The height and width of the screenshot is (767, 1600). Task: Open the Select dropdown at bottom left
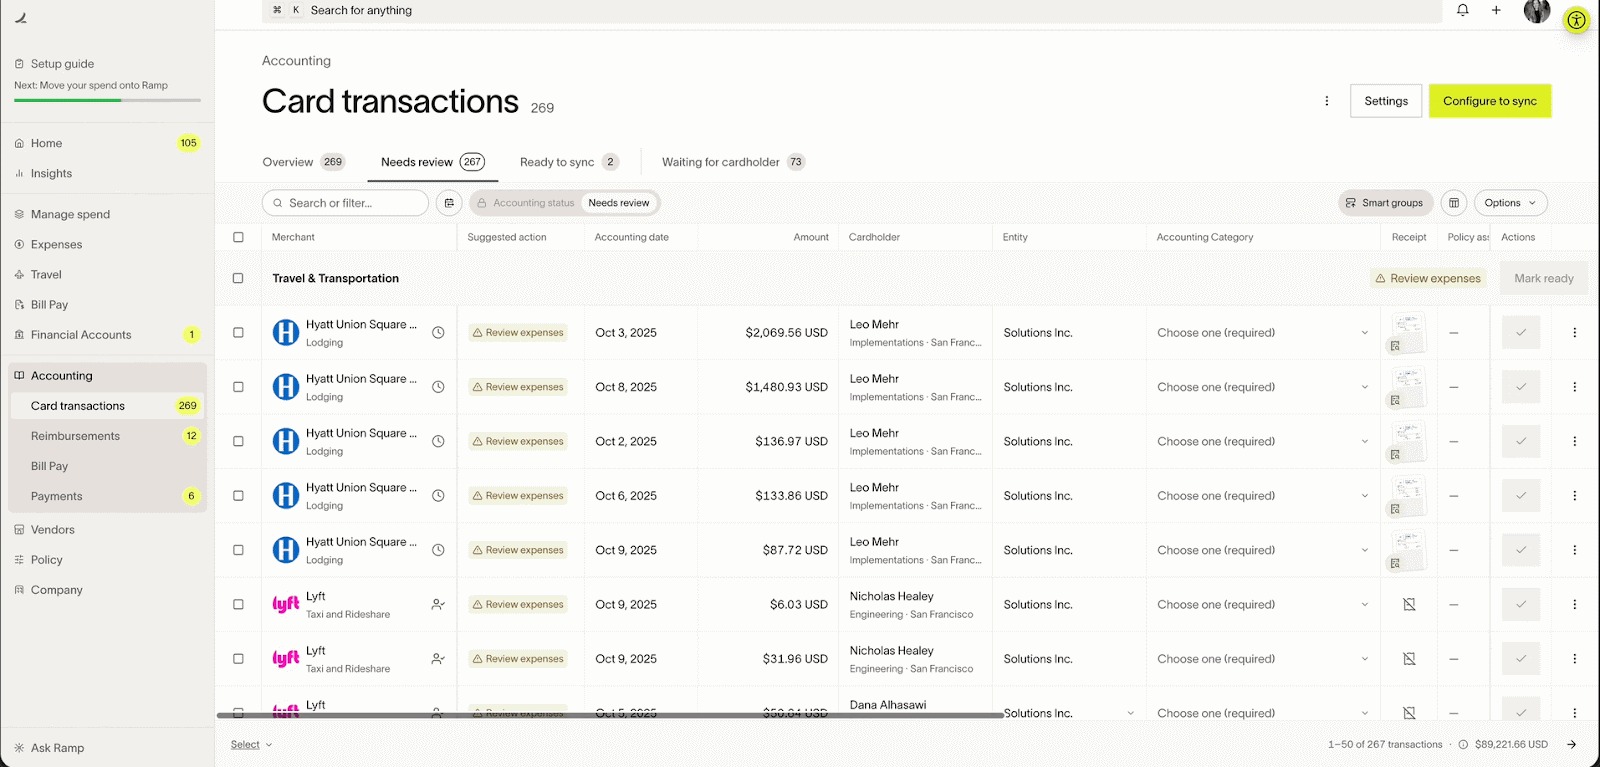pos(251,745)
